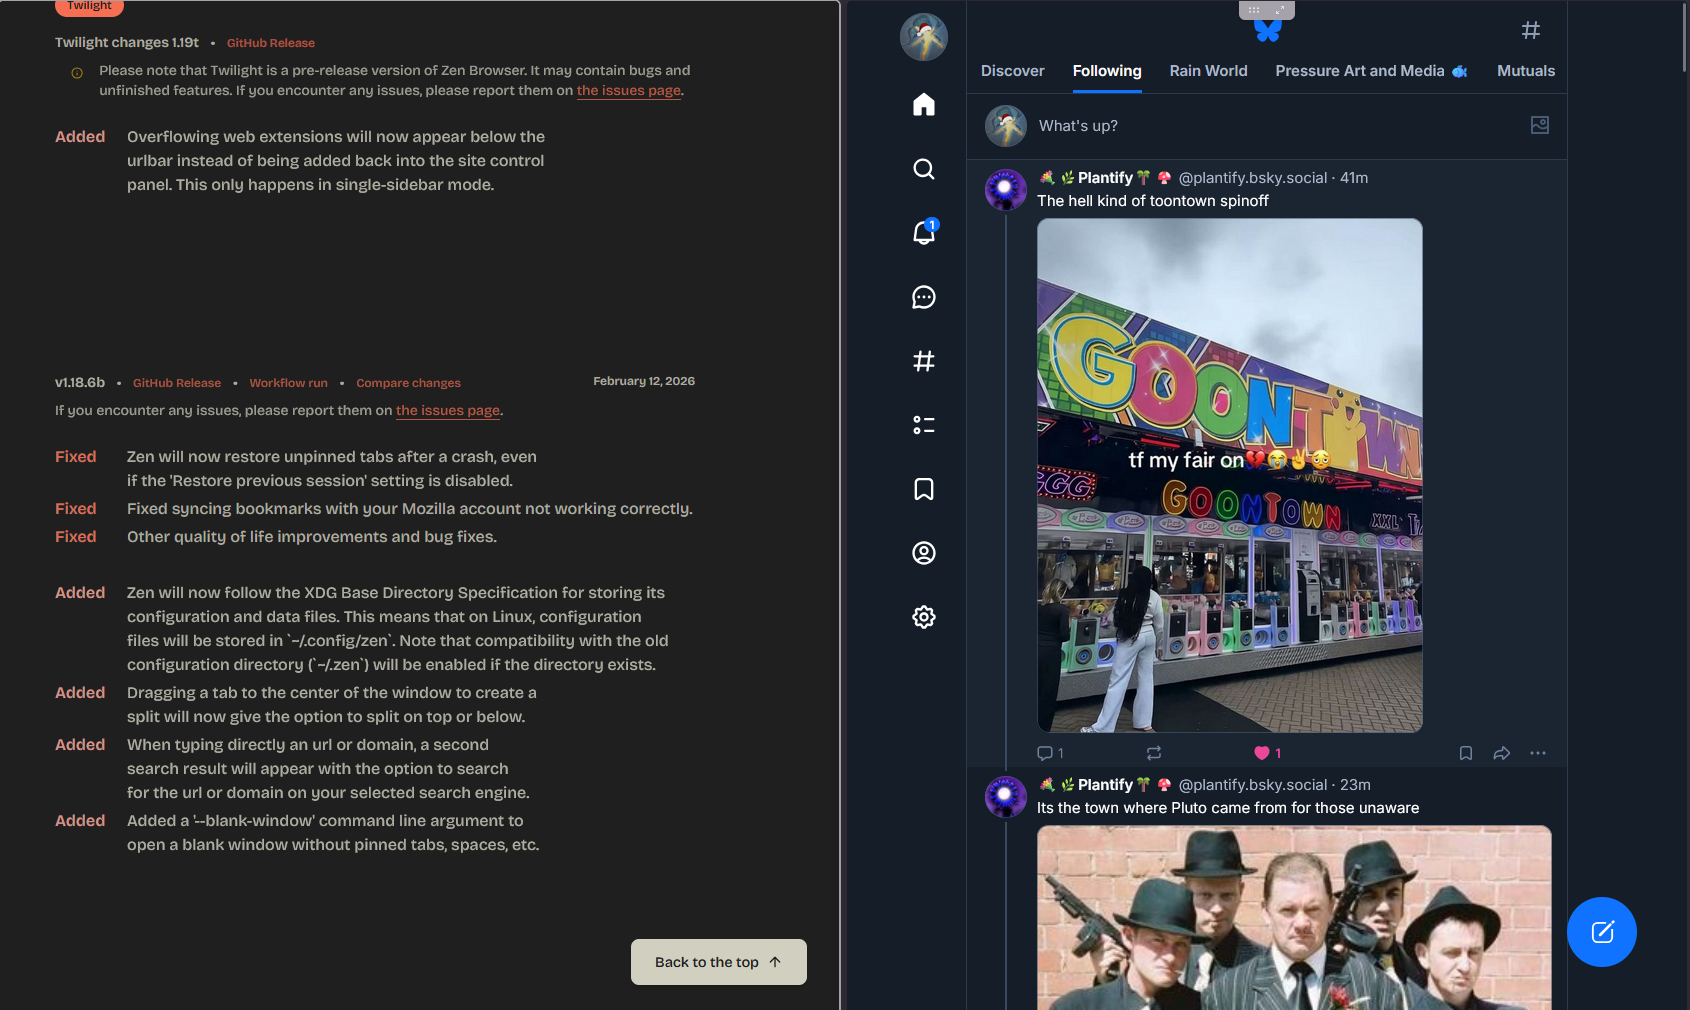Image resolution: width=1690 pixels, height=1010 pixels.
Task: Repost the Goontown post
Action: pos(1154,753)
